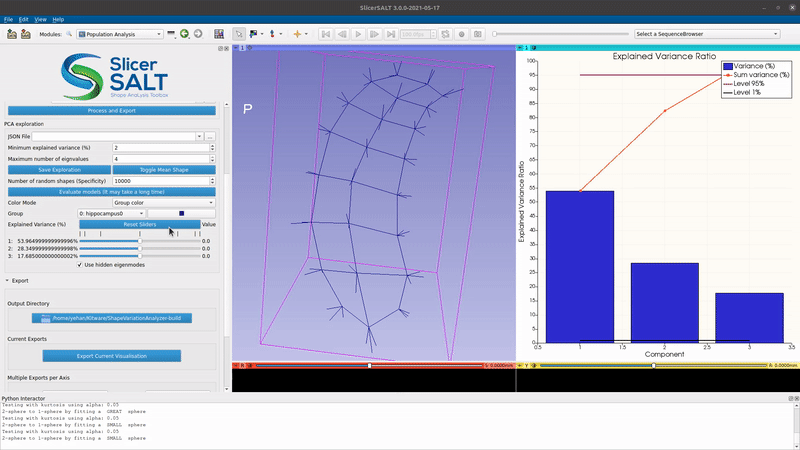The height and width of the screenshot is (450, 800).
Task: Click the group color swatch button
Action: coord(182,213)
